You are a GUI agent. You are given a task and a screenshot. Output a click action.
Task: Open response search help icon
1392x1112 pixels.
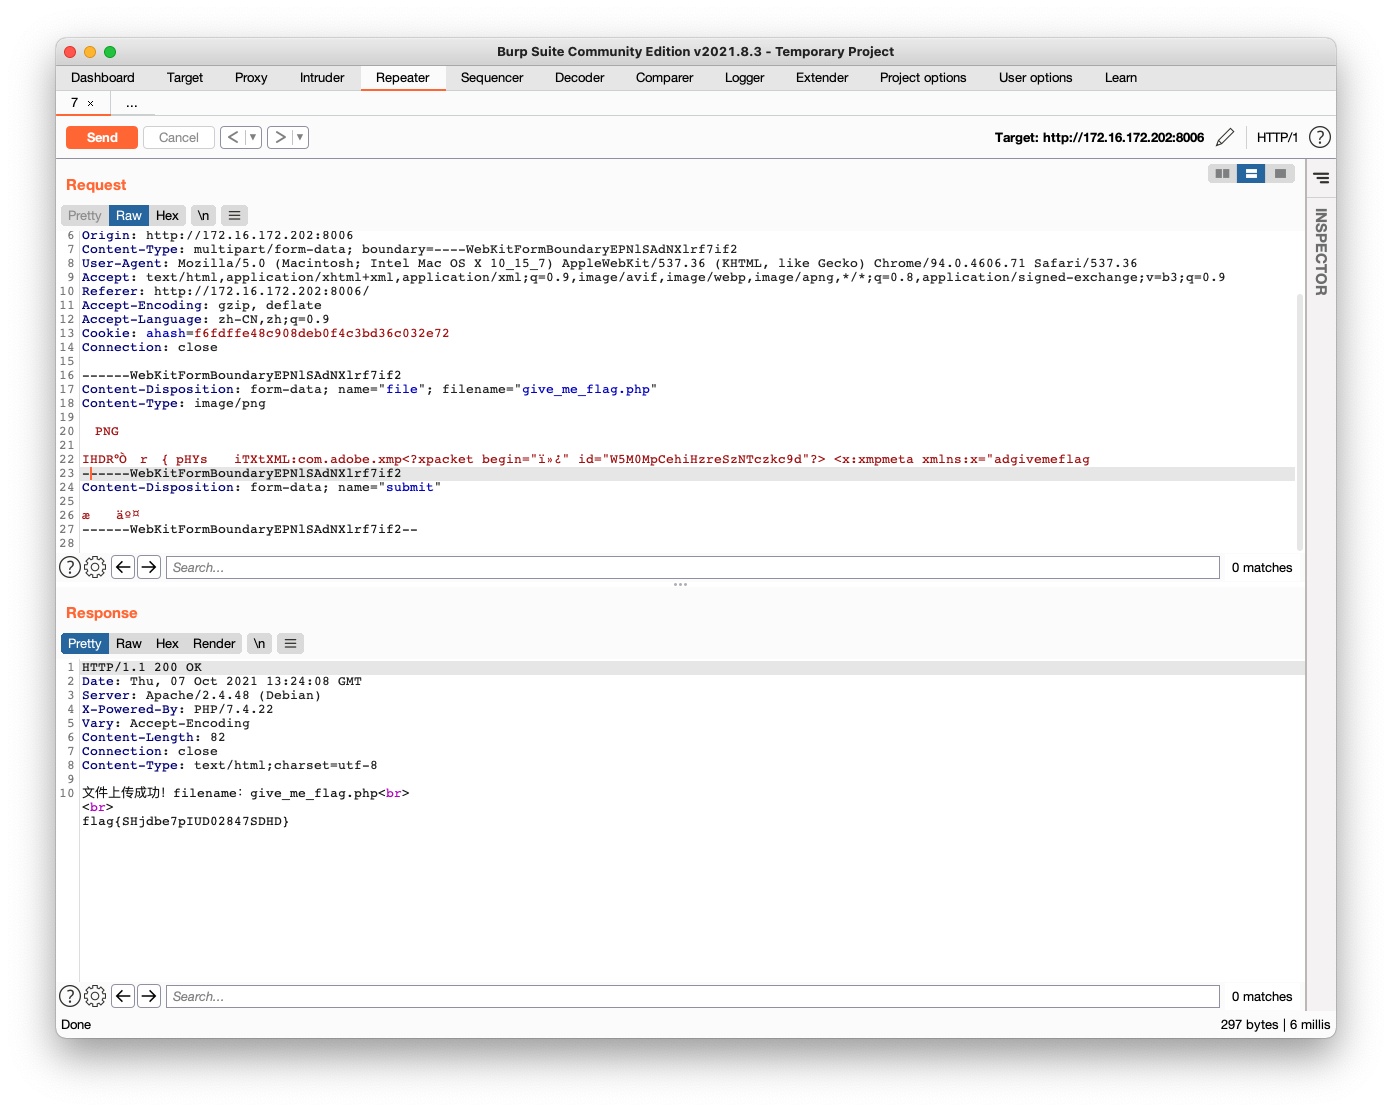pos(70,995)
